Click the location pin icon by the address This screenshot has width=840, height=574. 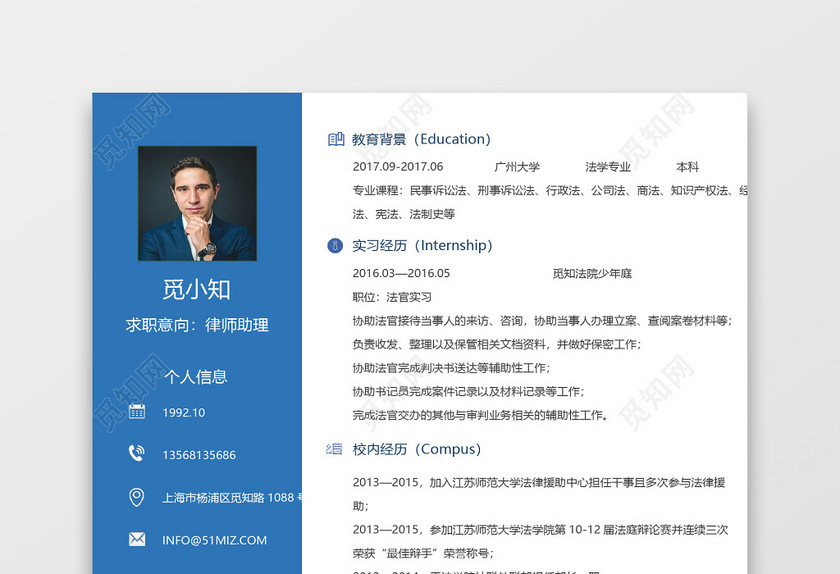coord(137,497)
